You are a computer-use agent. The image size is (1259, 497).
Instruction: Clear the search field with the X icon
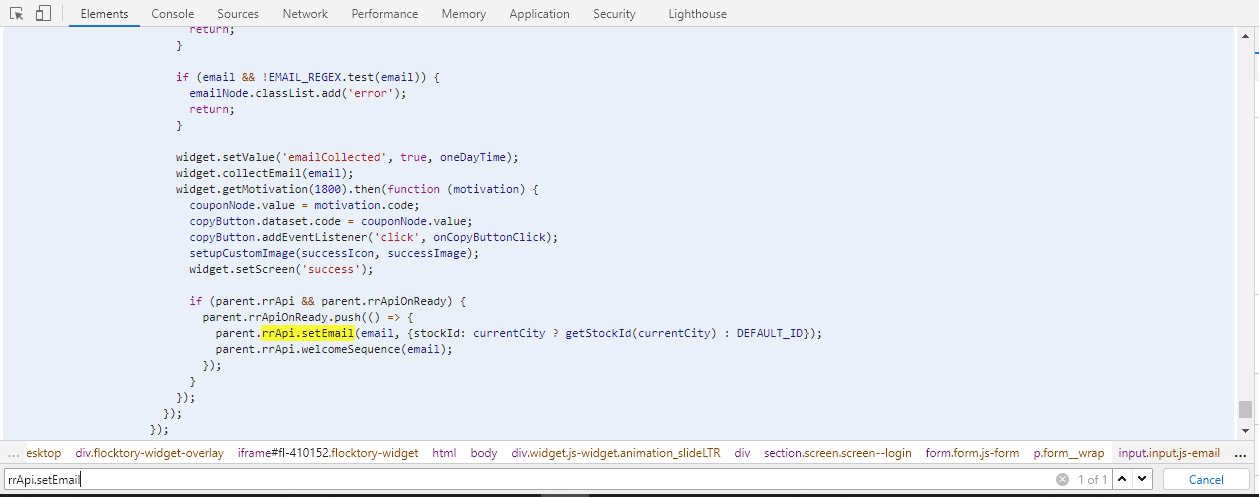(x=1062, y=480)
